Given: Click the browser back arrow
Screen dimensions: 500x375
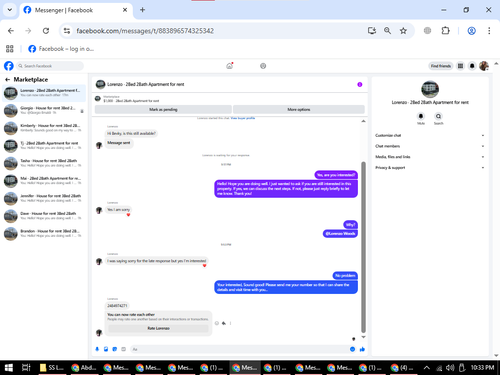Looking at the screenshot, I should [11, 31].
